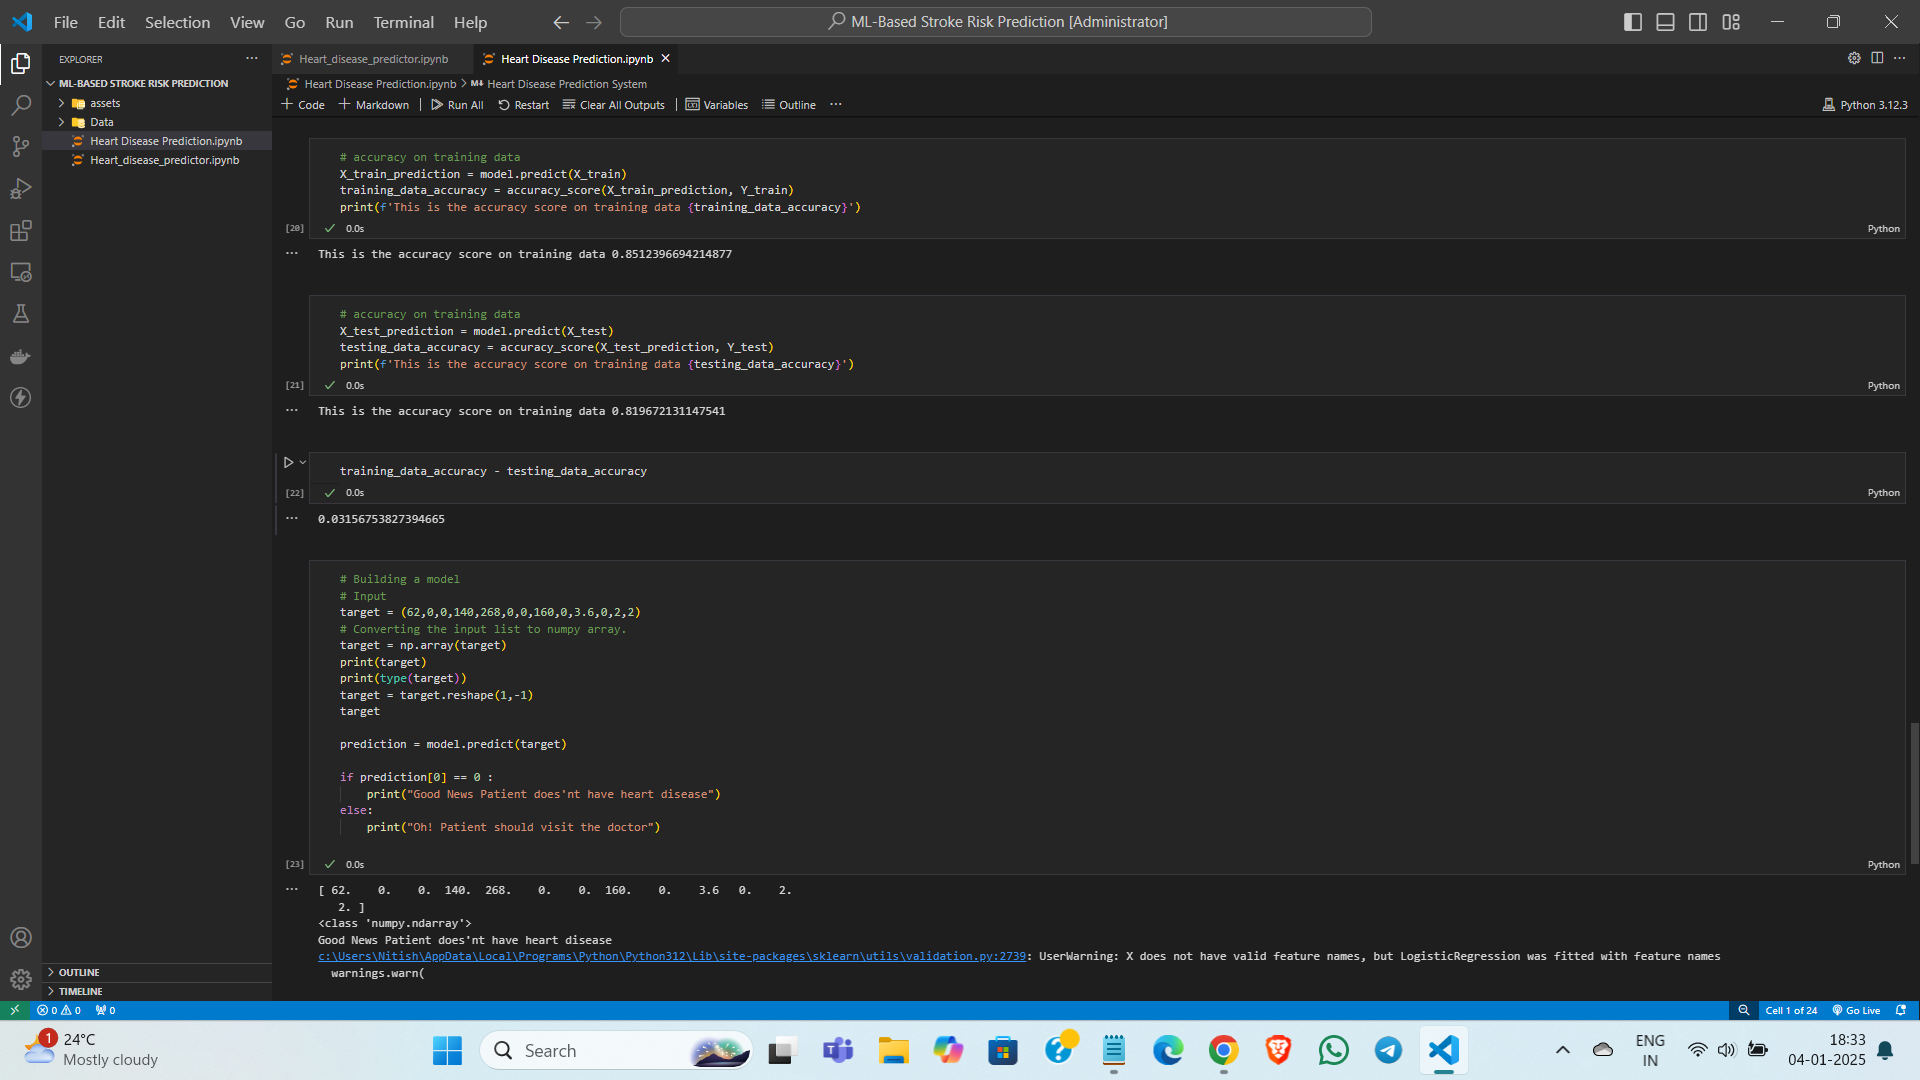1920x1080 pixels.
Task: Open the Extensions view
Action: 21,231
